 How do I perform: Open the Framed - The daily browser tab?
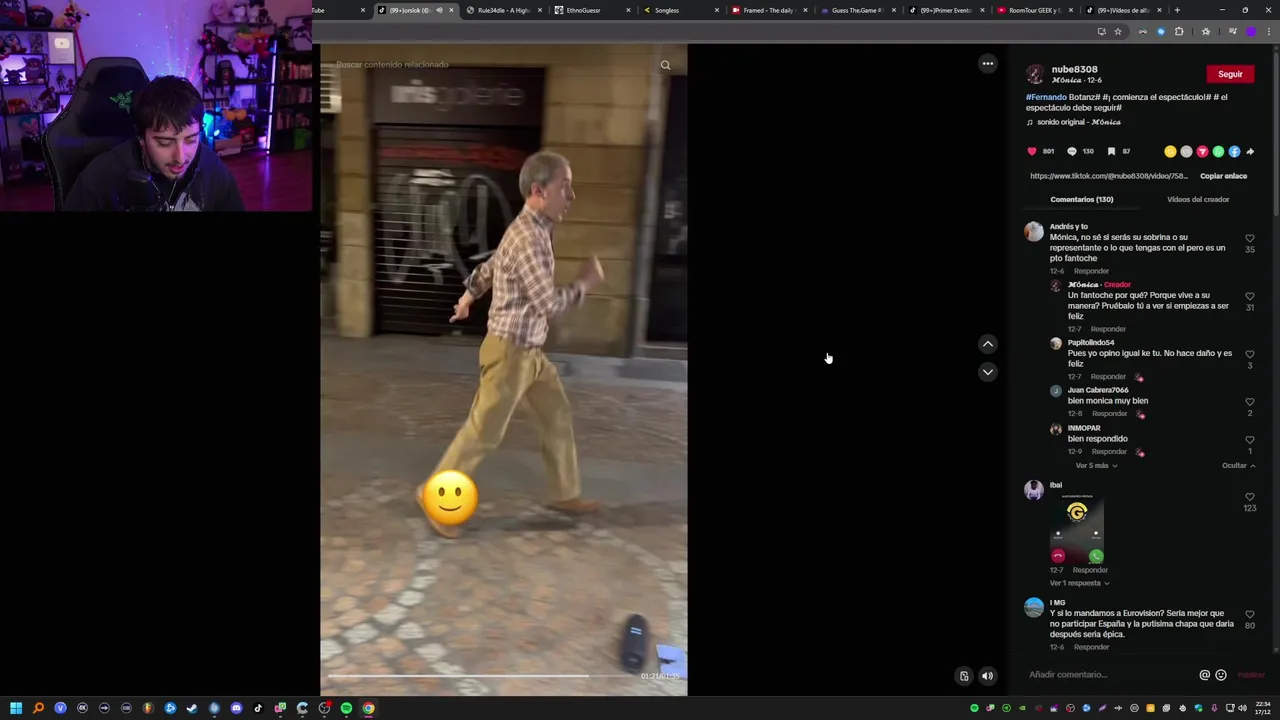(768, 10)
